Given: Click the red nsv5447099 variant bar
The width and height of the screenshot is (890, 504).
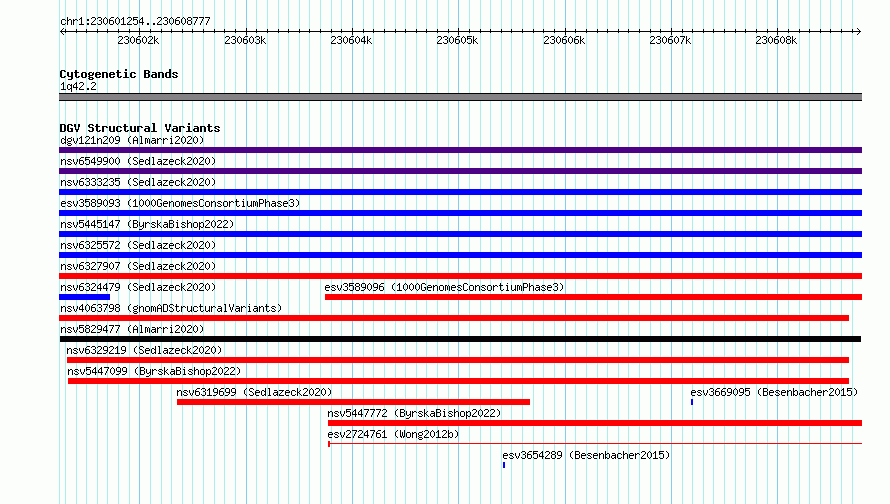Looking at the screenshot, I should tap(458, 381).
